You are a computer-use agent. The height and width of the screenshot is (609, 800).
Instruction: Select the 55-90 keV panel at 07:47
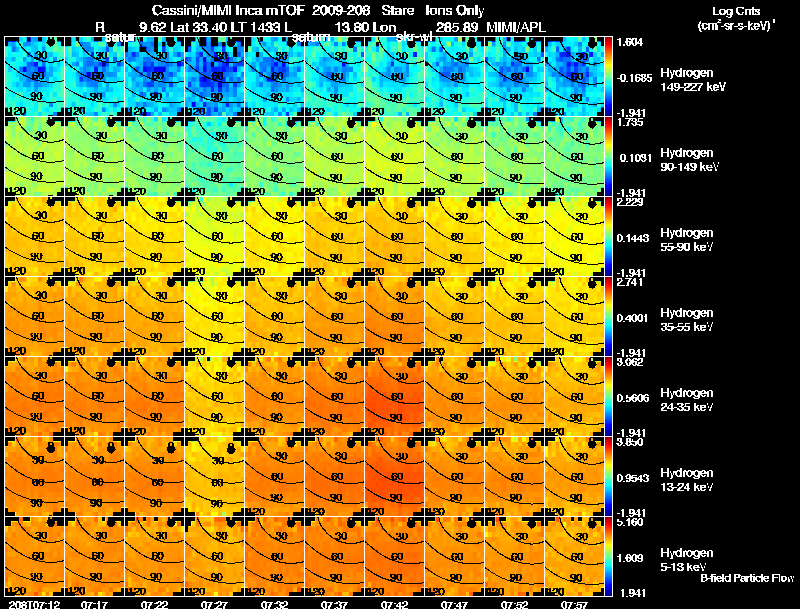pos(455,237)
